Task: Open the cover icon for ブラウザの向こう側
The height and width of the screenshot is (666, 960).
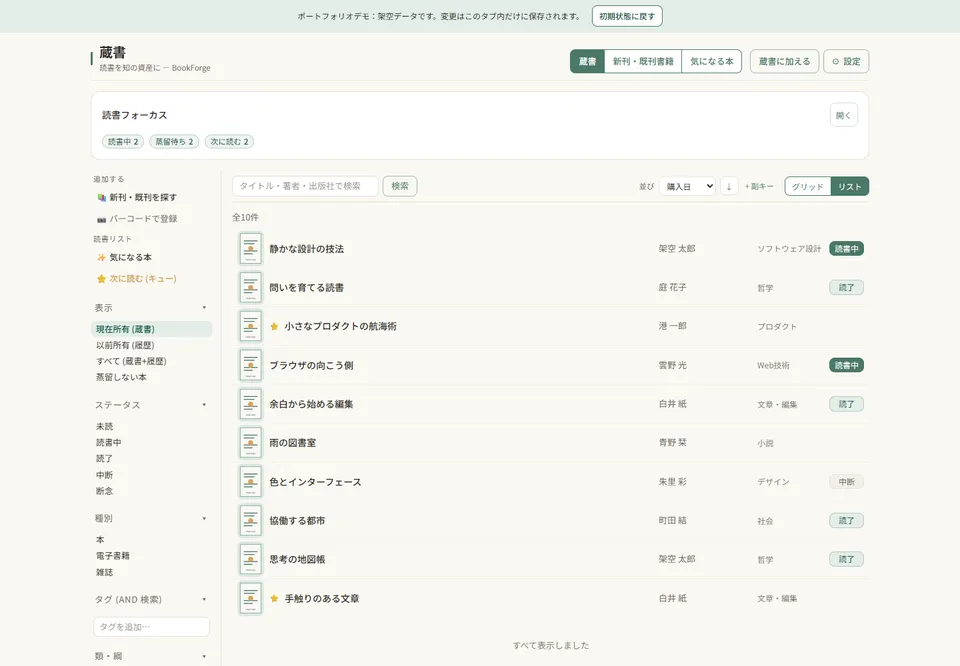Action: pyautogui.click(x=250, y=365)
